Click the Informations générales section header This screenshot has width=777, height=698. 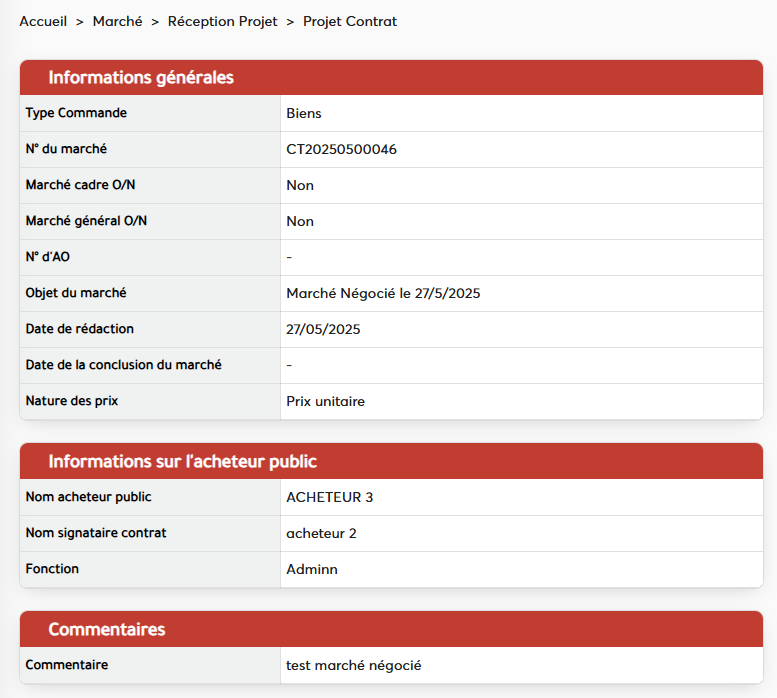[x=141, y=77]
